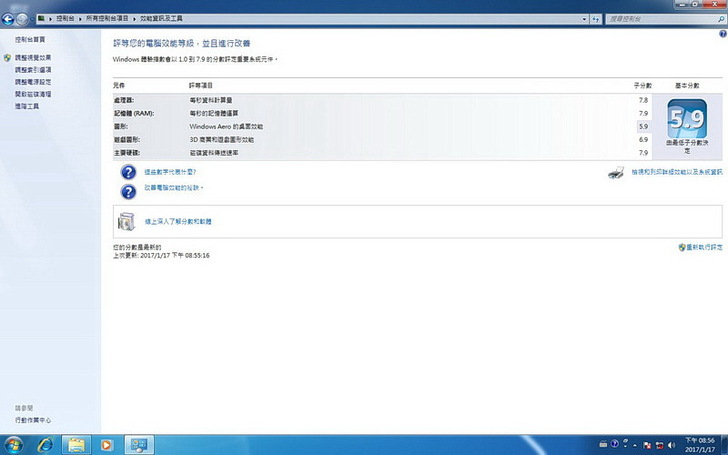Open the 調整索引選項 link

pyautogui.click(x=33, y=70)
